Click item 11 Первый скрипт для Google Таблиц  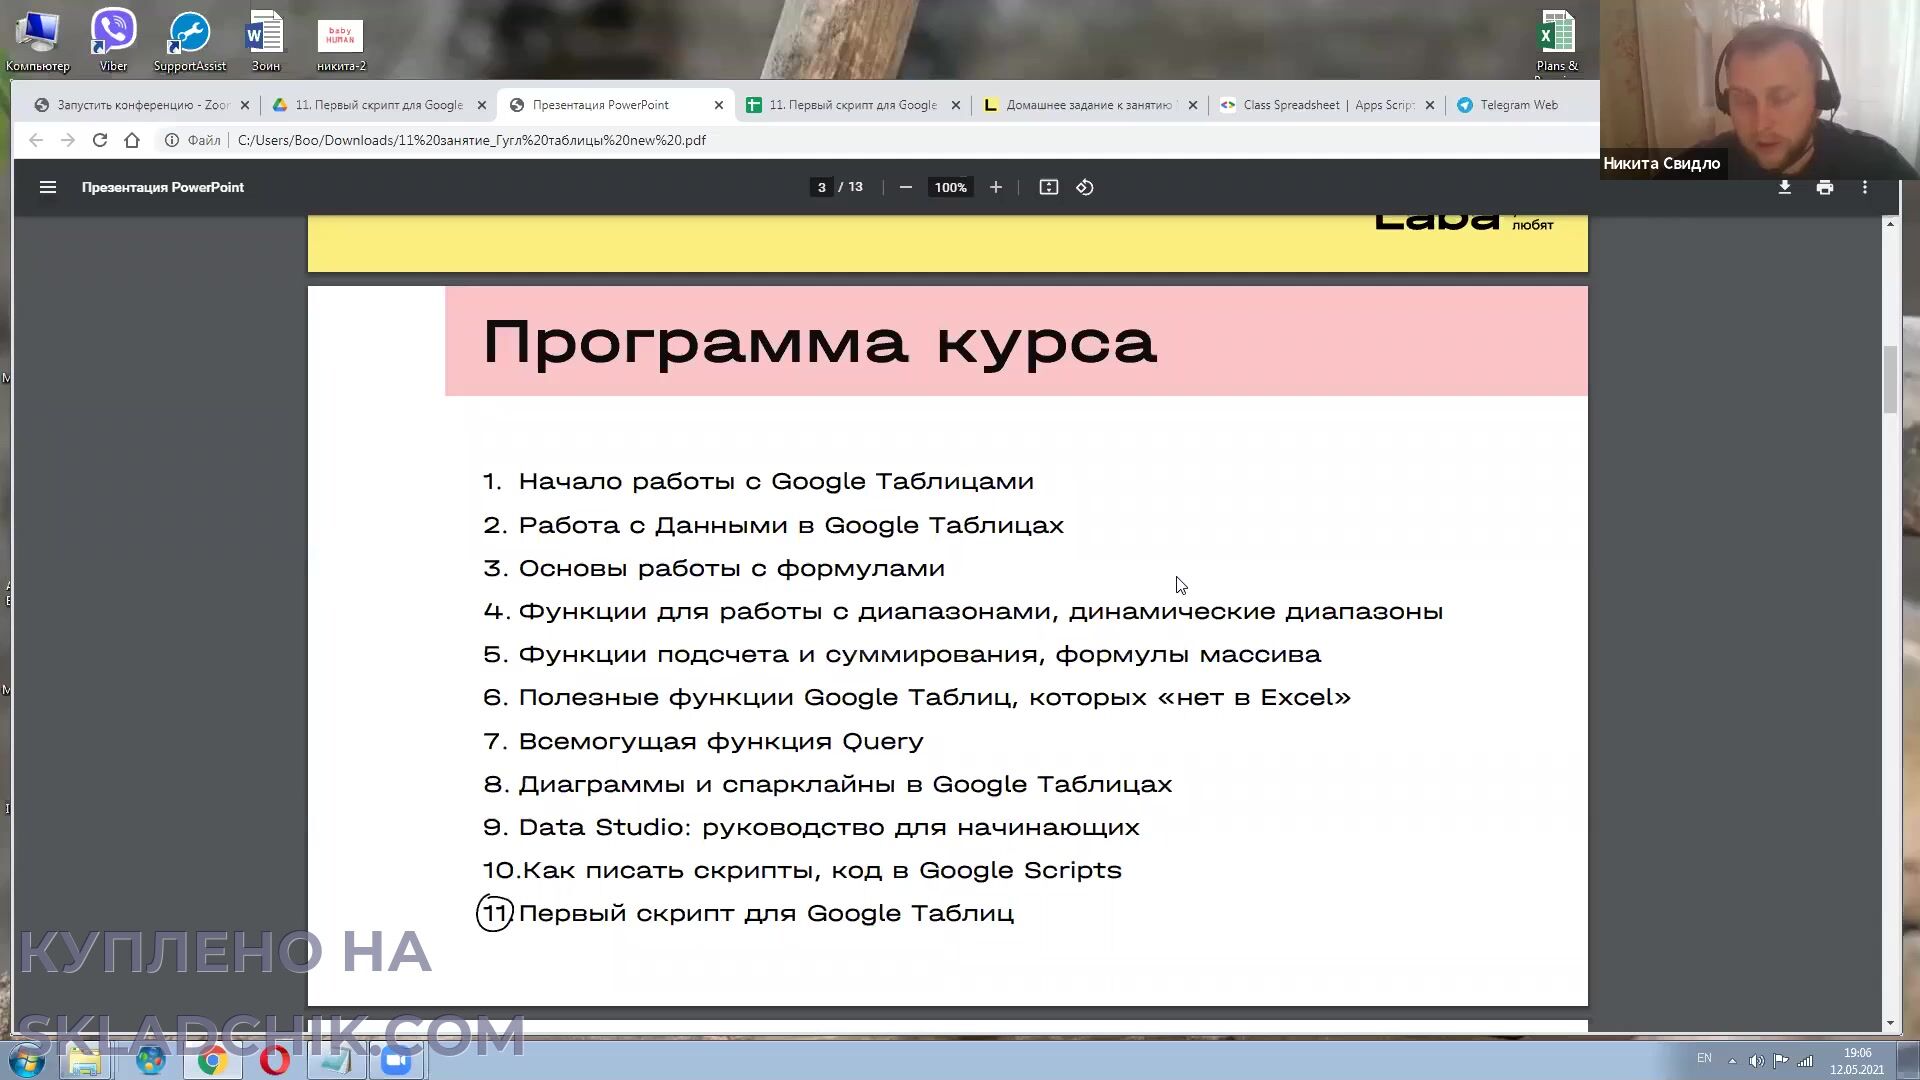(746, 913)
